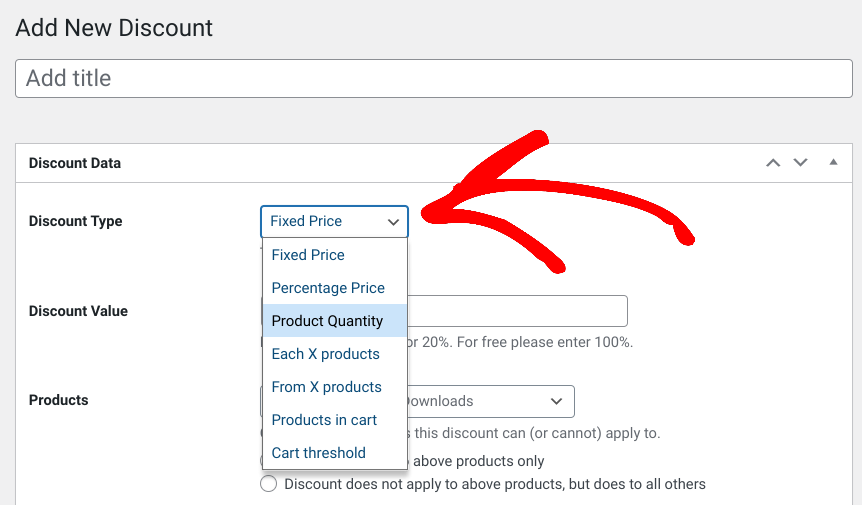Viewport: 862px width, 505px height.
Task: Open the Discount Type dropdown
Action: (334, 221)
